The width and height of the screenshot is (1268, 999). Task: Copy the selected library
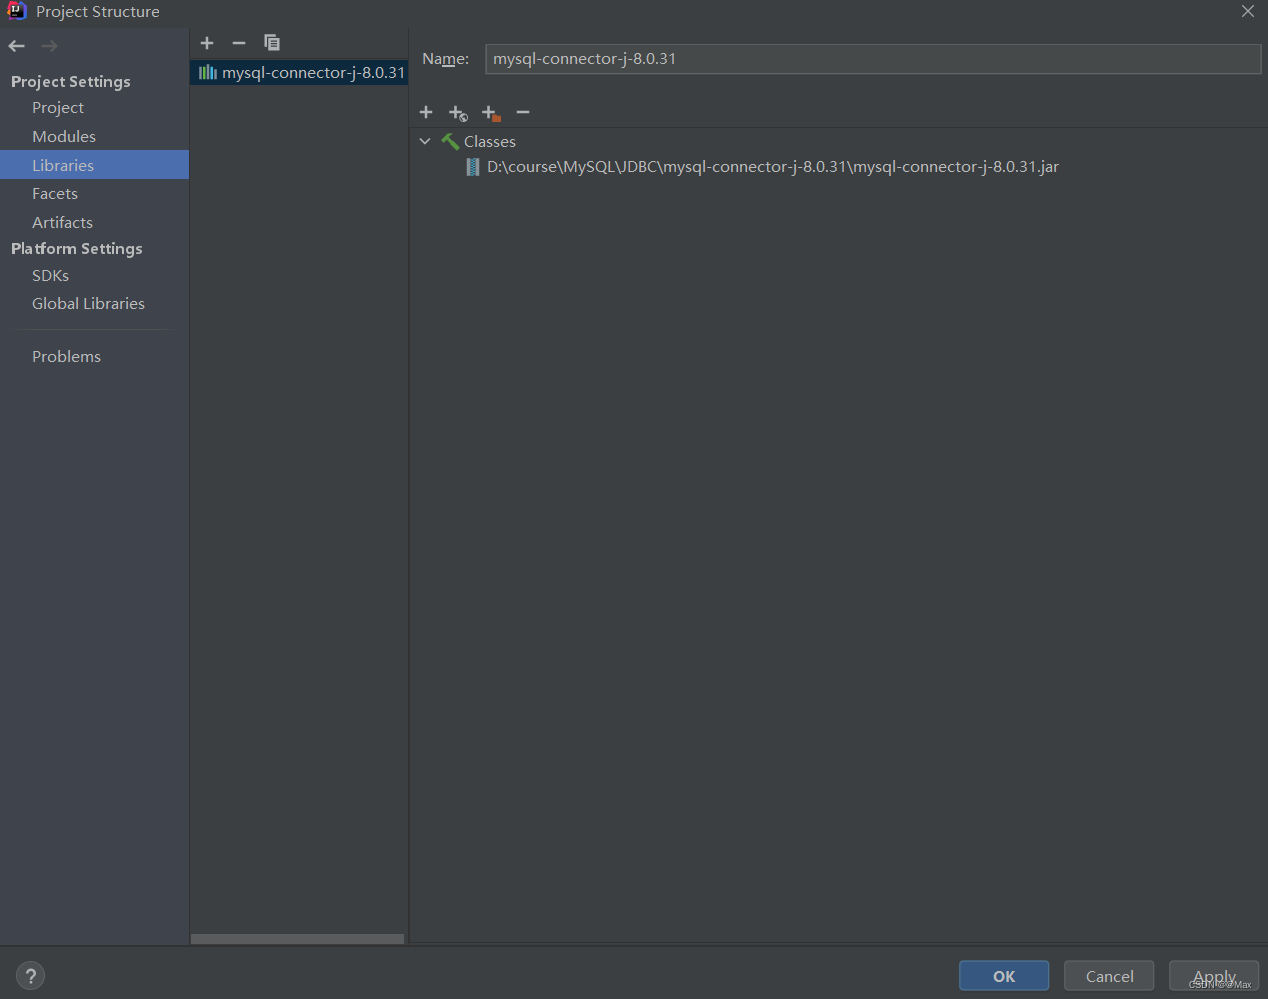click(272, 43)
